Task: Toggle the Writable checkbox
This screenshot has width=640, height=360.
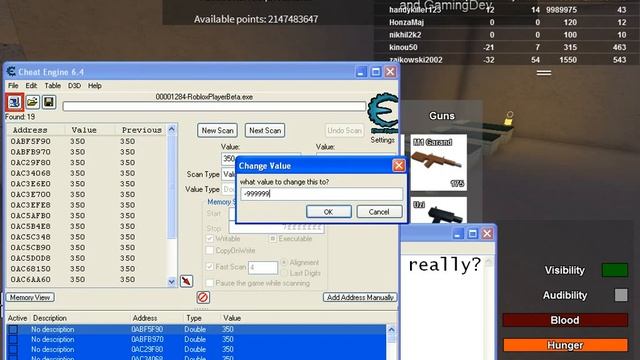Action: coord(210,238)
